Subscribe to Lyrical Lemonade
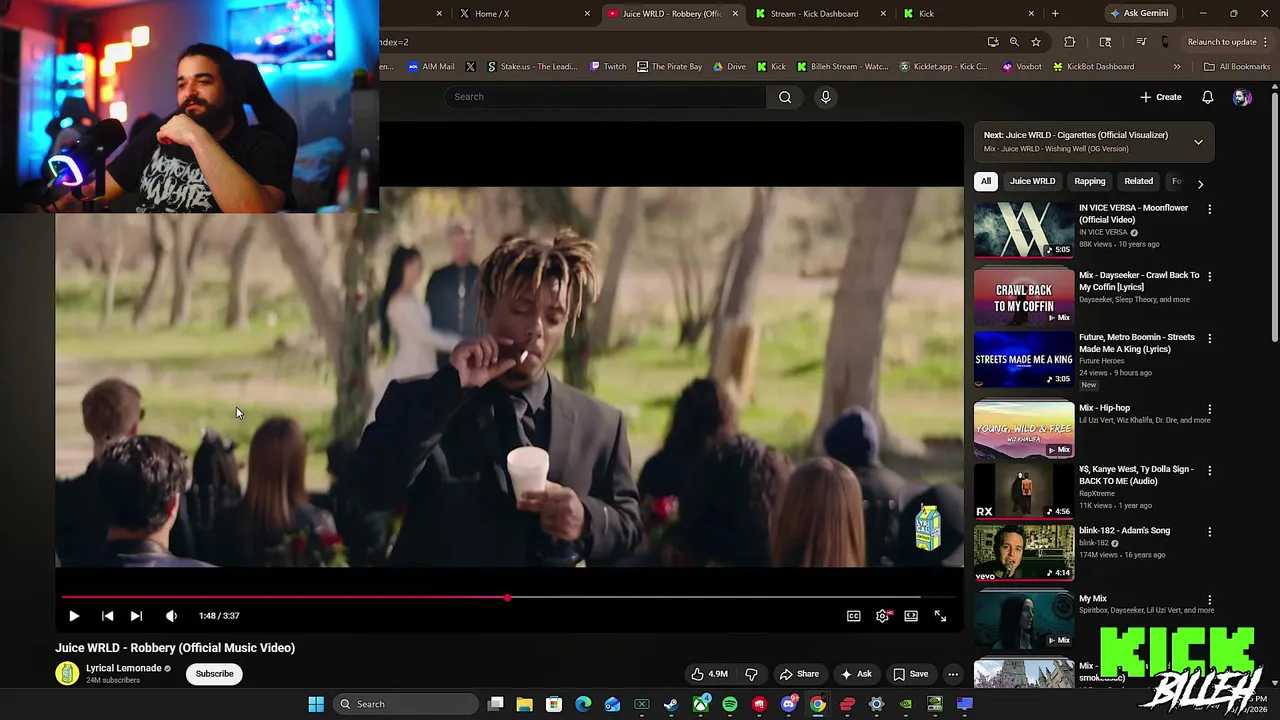1280x720 pixels. pyautogui.click(x=214, y=674)
